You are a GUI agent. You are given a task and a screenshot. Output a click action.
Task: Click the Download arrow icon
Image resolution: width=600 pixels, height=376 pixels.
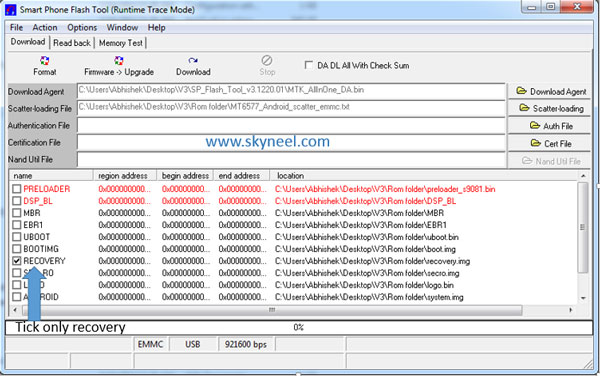point(193,60)
